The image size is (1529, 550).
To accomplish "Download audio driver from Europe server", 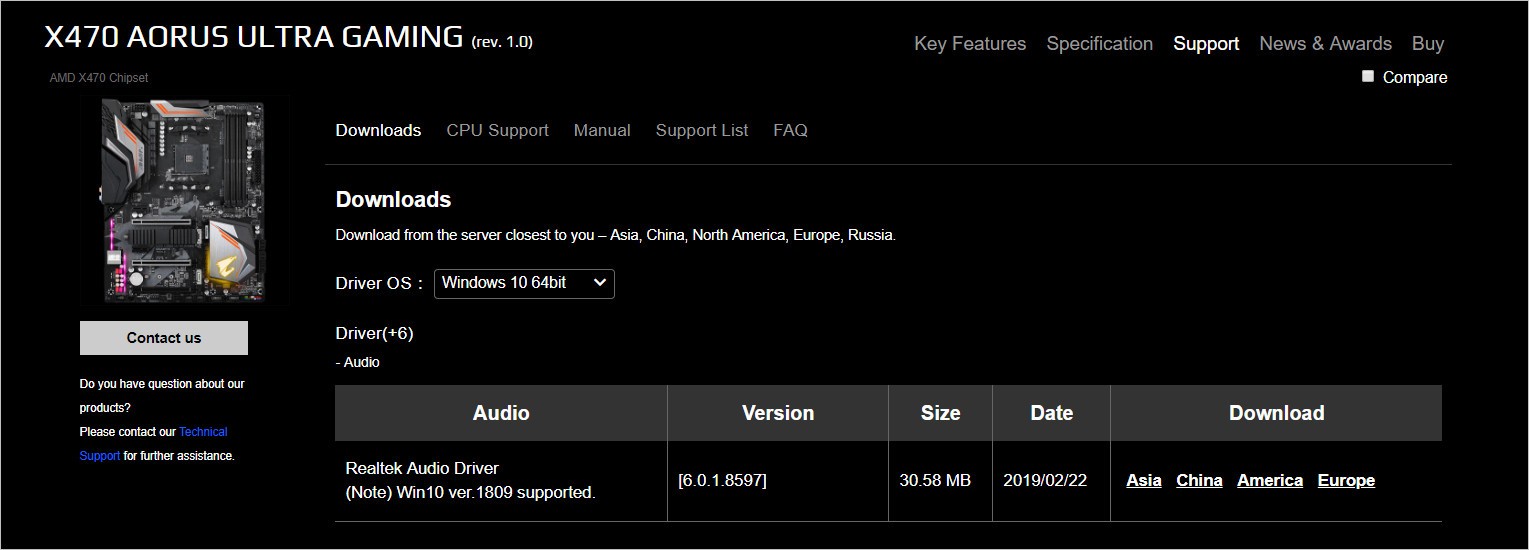I will click(1345, 481).
